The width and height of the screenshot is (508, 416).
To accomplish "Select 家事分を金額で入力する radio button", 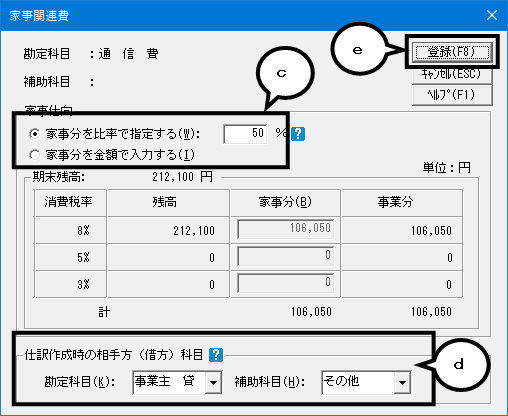I will (34, 155).
